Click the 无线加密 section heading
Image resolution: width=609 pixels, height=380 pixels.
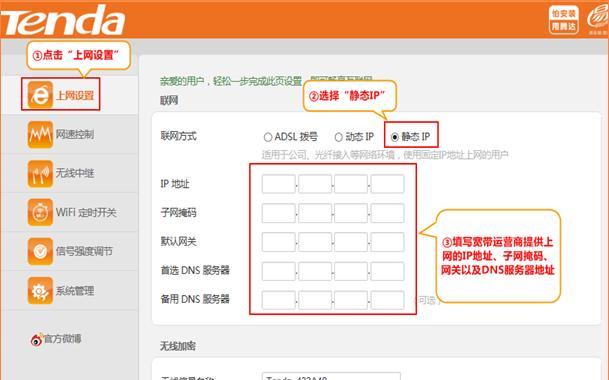click(x=178, y=346)
